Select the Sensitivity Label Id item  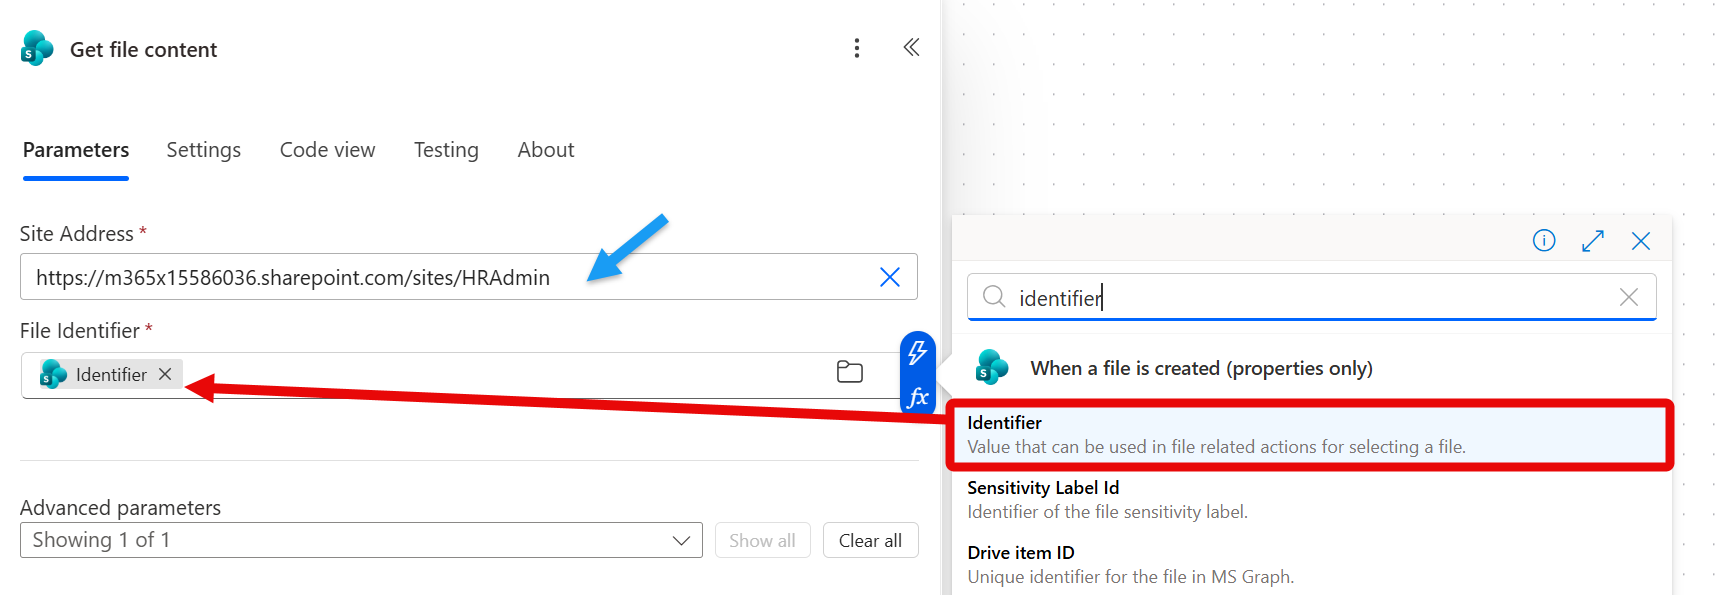(x=1309, y=500)
